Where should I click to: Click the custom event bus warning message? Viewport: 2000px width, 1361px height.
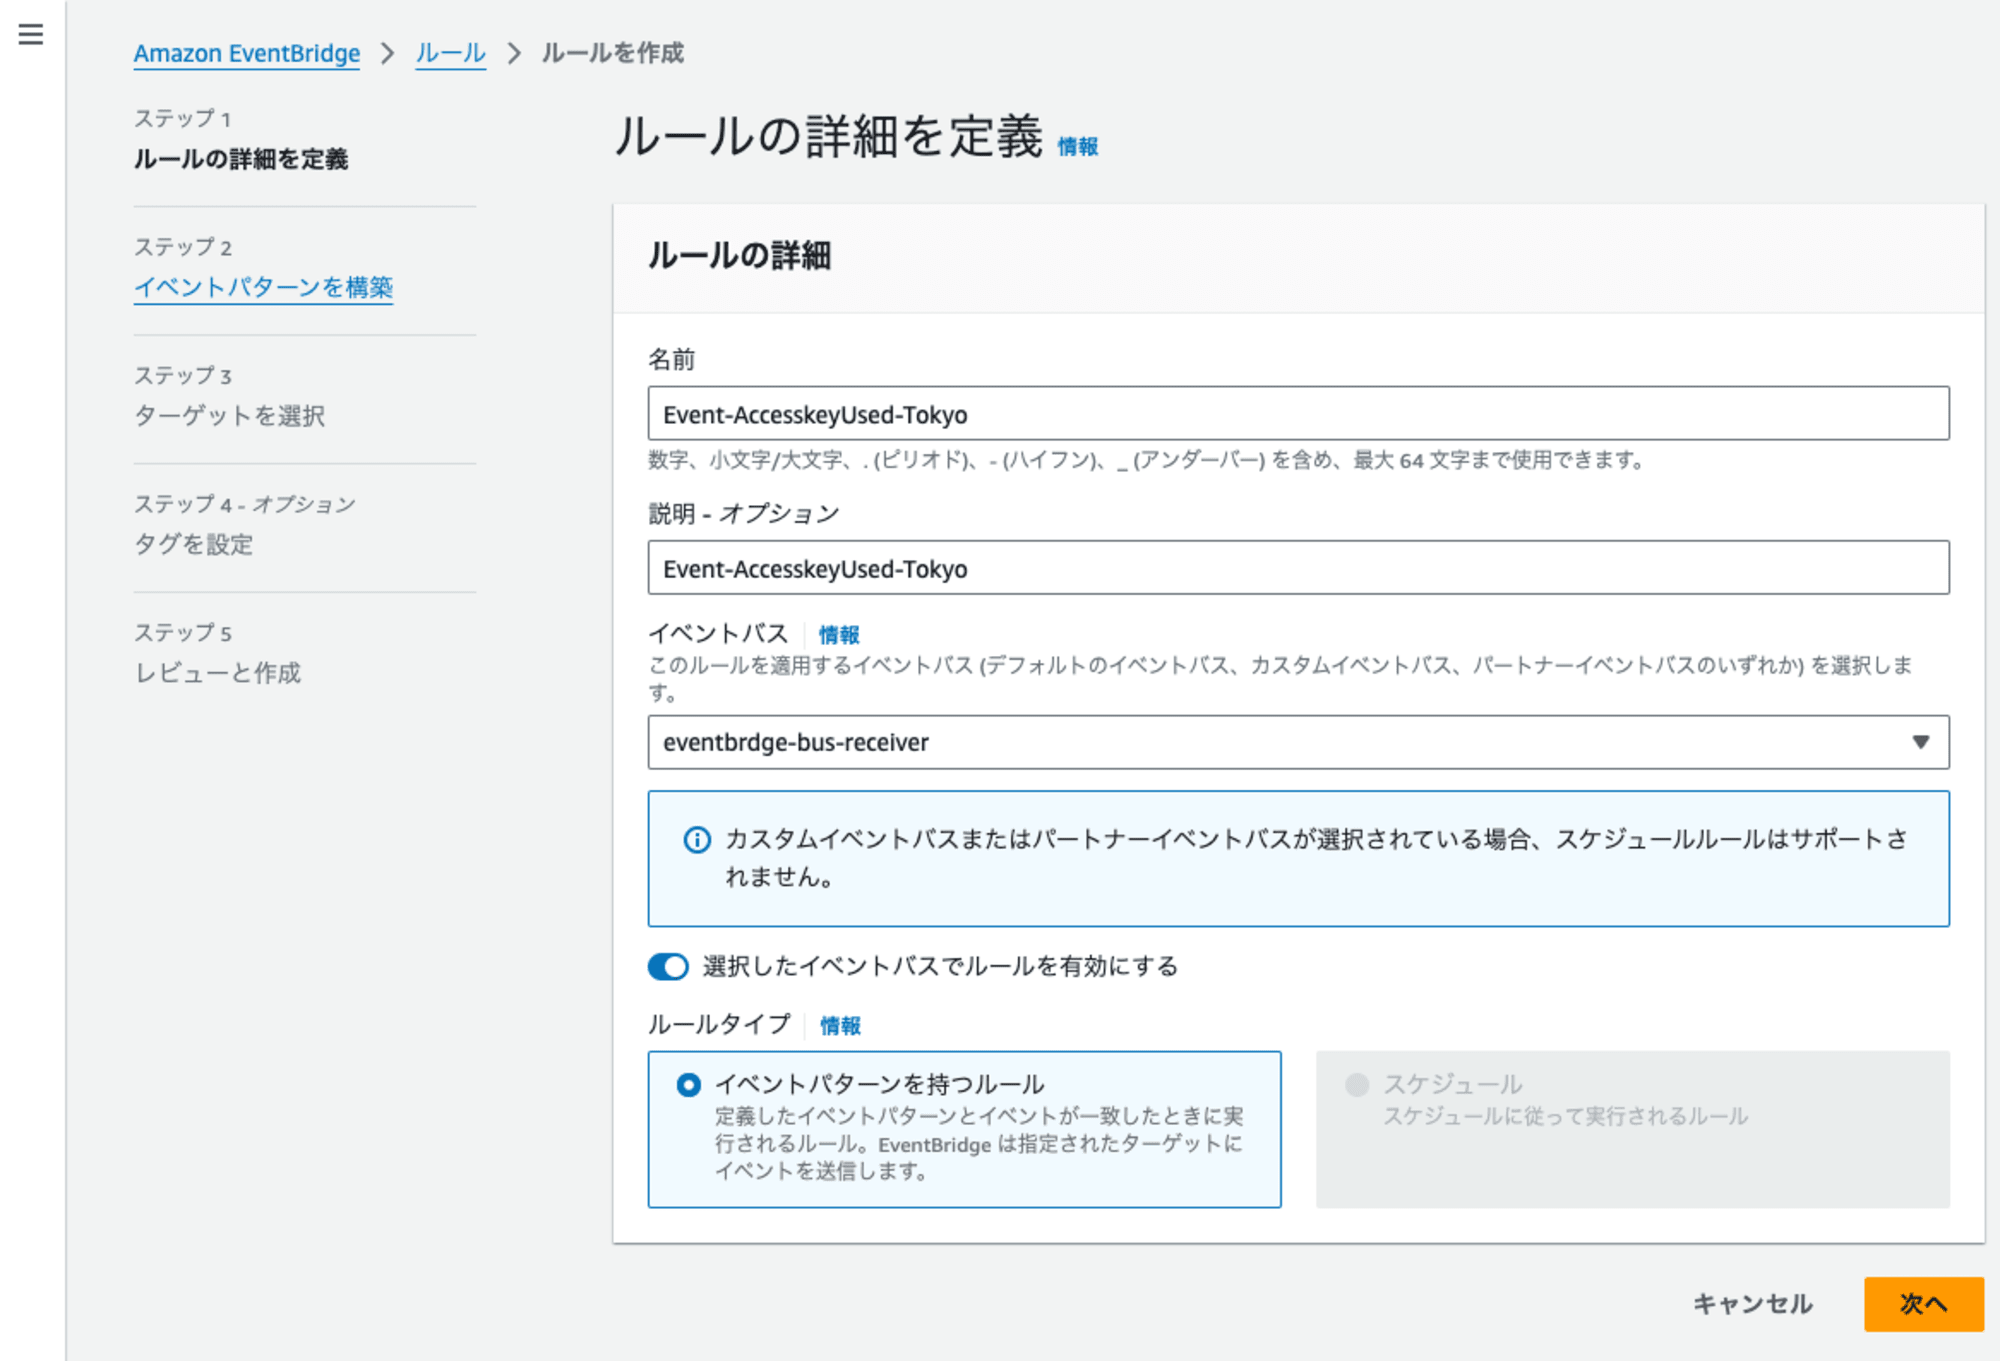pyautogui.click(x=1316, y=858)
